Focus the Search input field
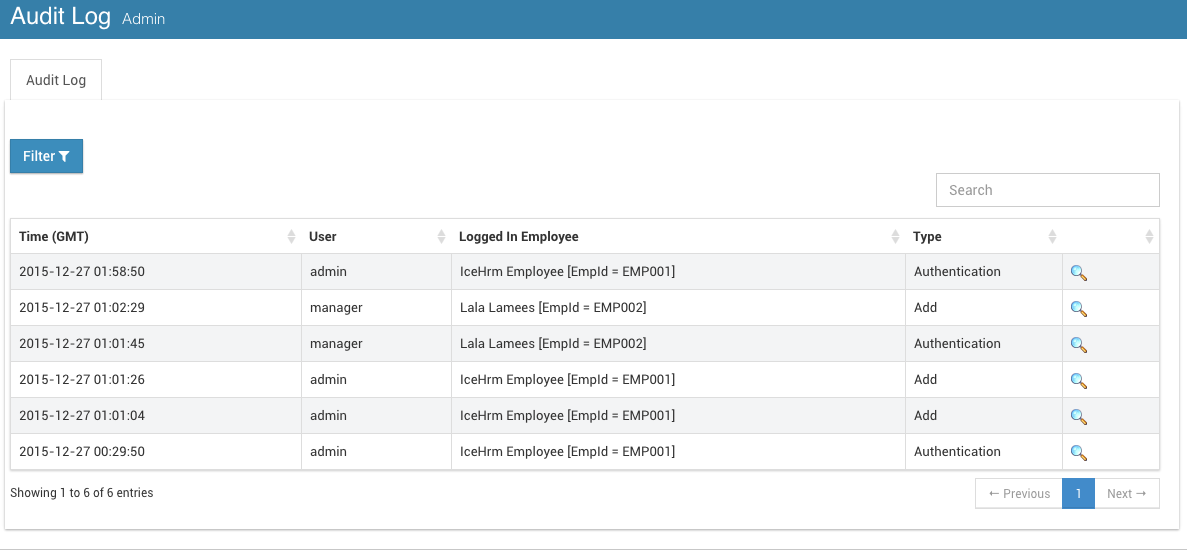This screenshot has width=1187, height=550. tap(1048, 190)
